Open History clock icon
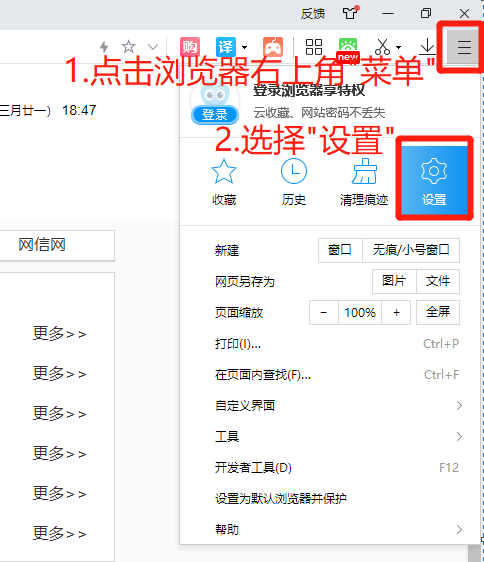 294,171
